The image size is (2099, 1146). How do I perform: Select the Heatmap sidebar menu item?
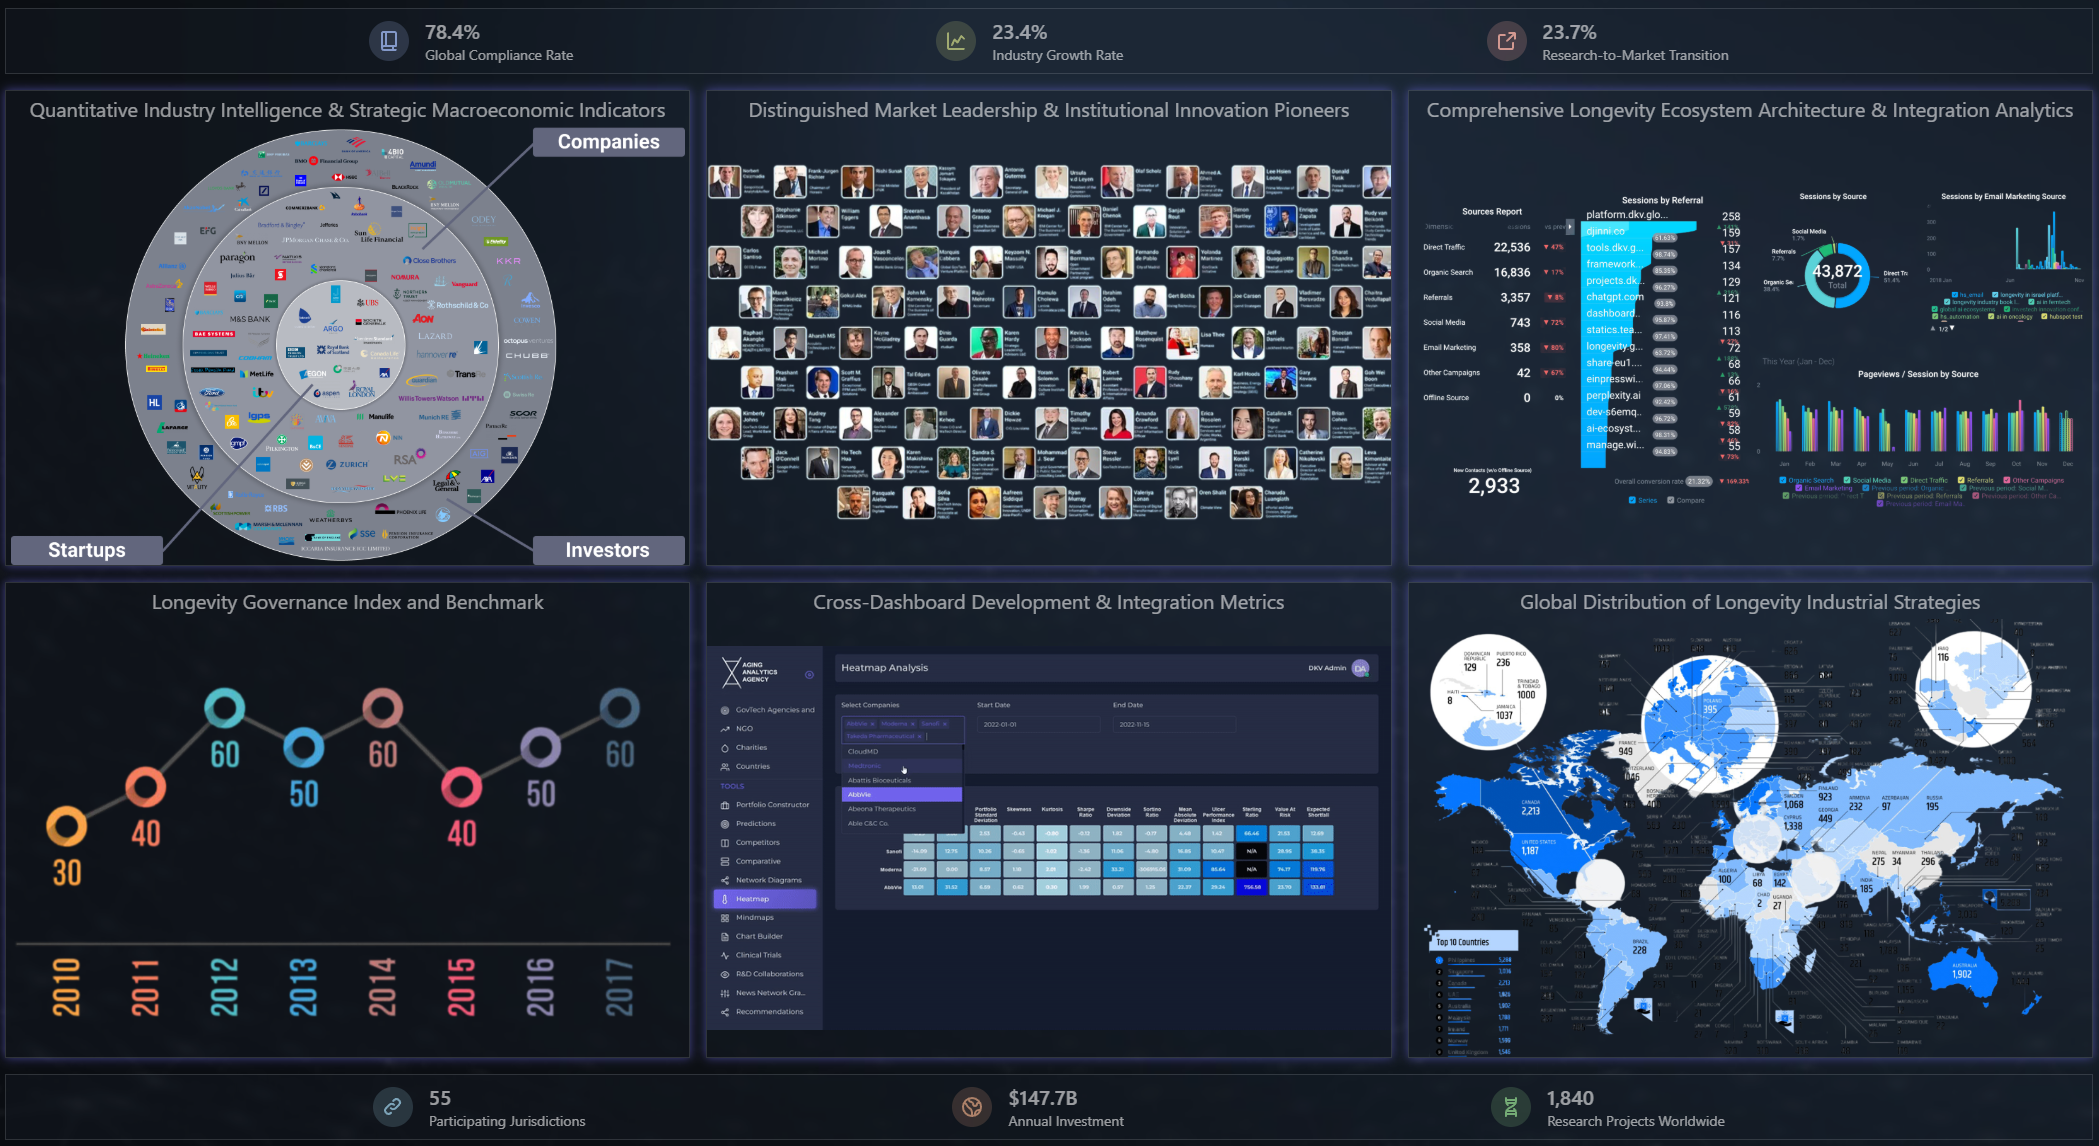pyautogui.click(x=765, y=899)
